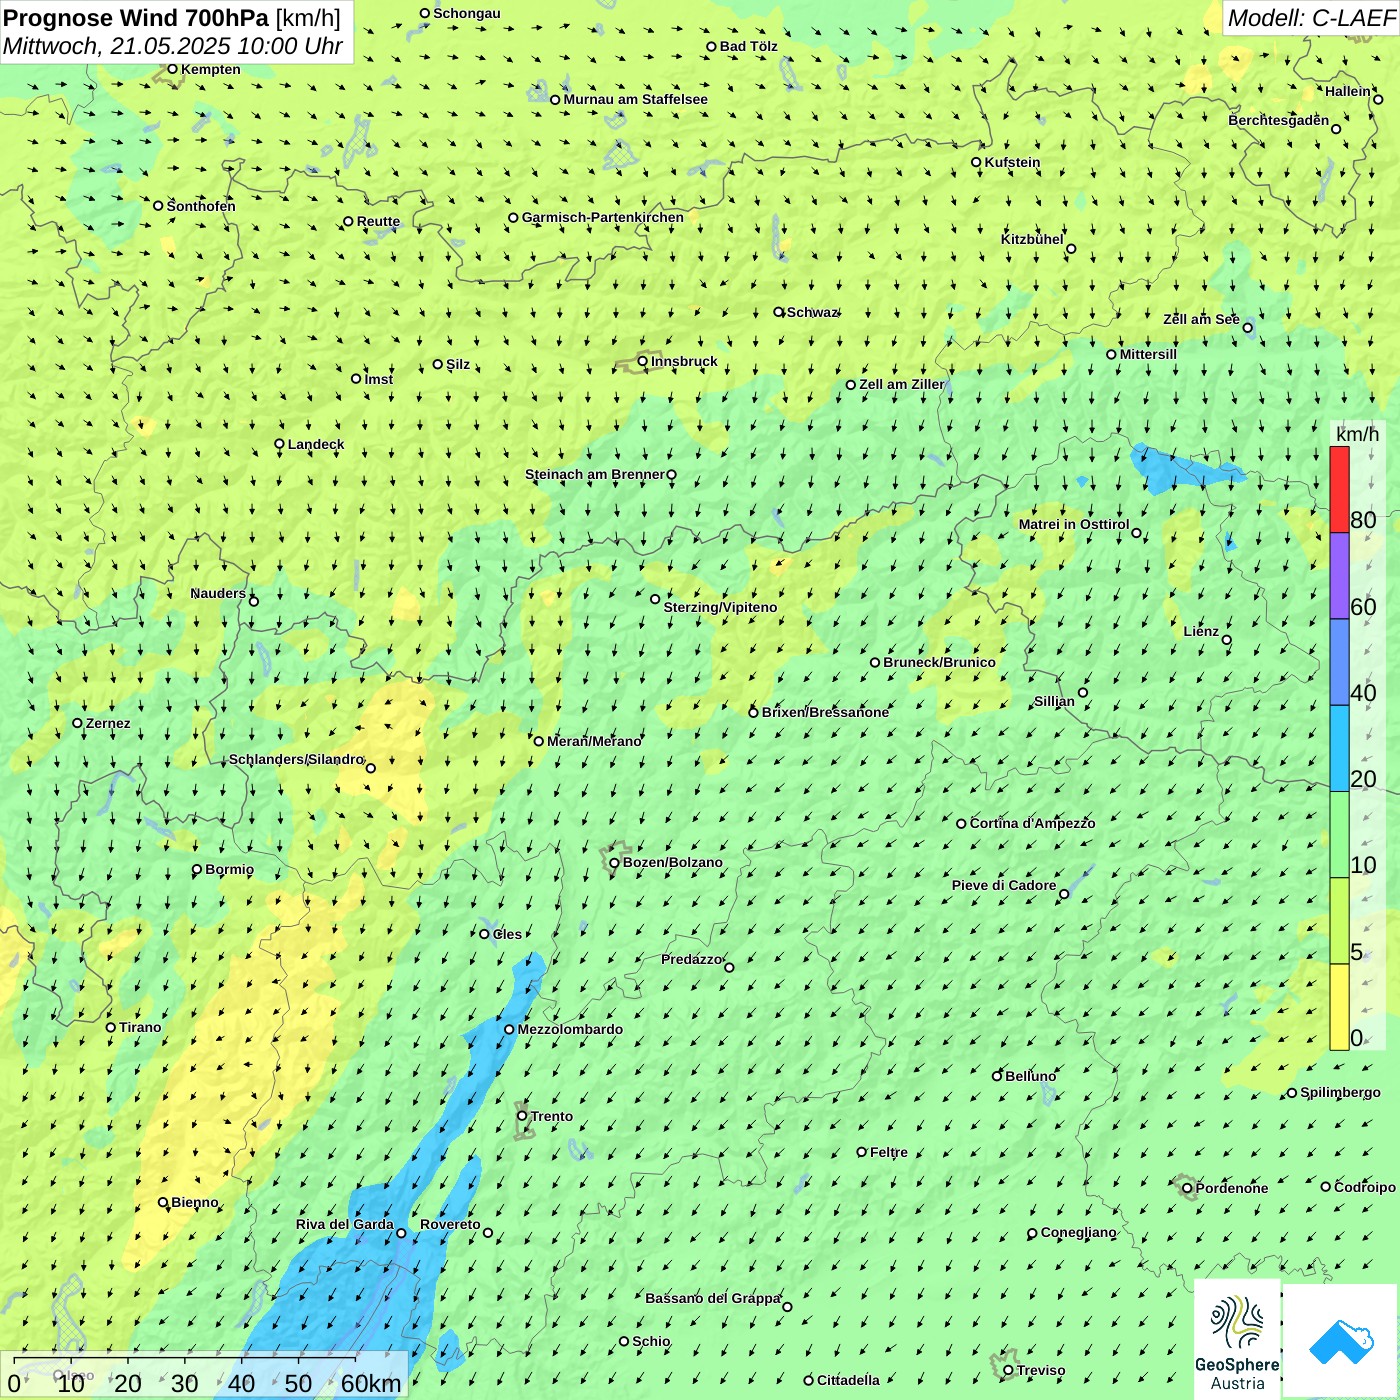
Task: Select the Bormio city label
Action: [x=229, y=869]
